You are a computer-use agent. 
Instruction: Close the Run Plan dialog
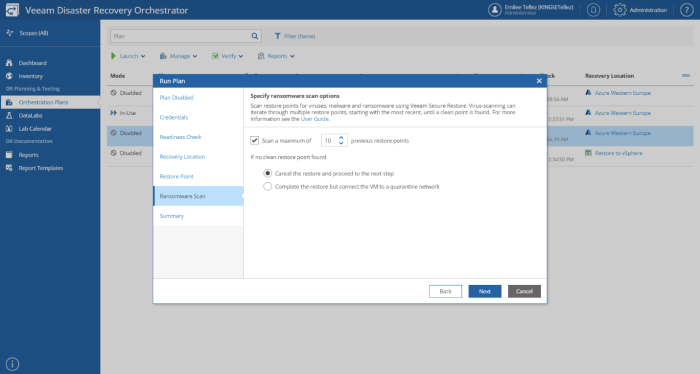point(539,81)
